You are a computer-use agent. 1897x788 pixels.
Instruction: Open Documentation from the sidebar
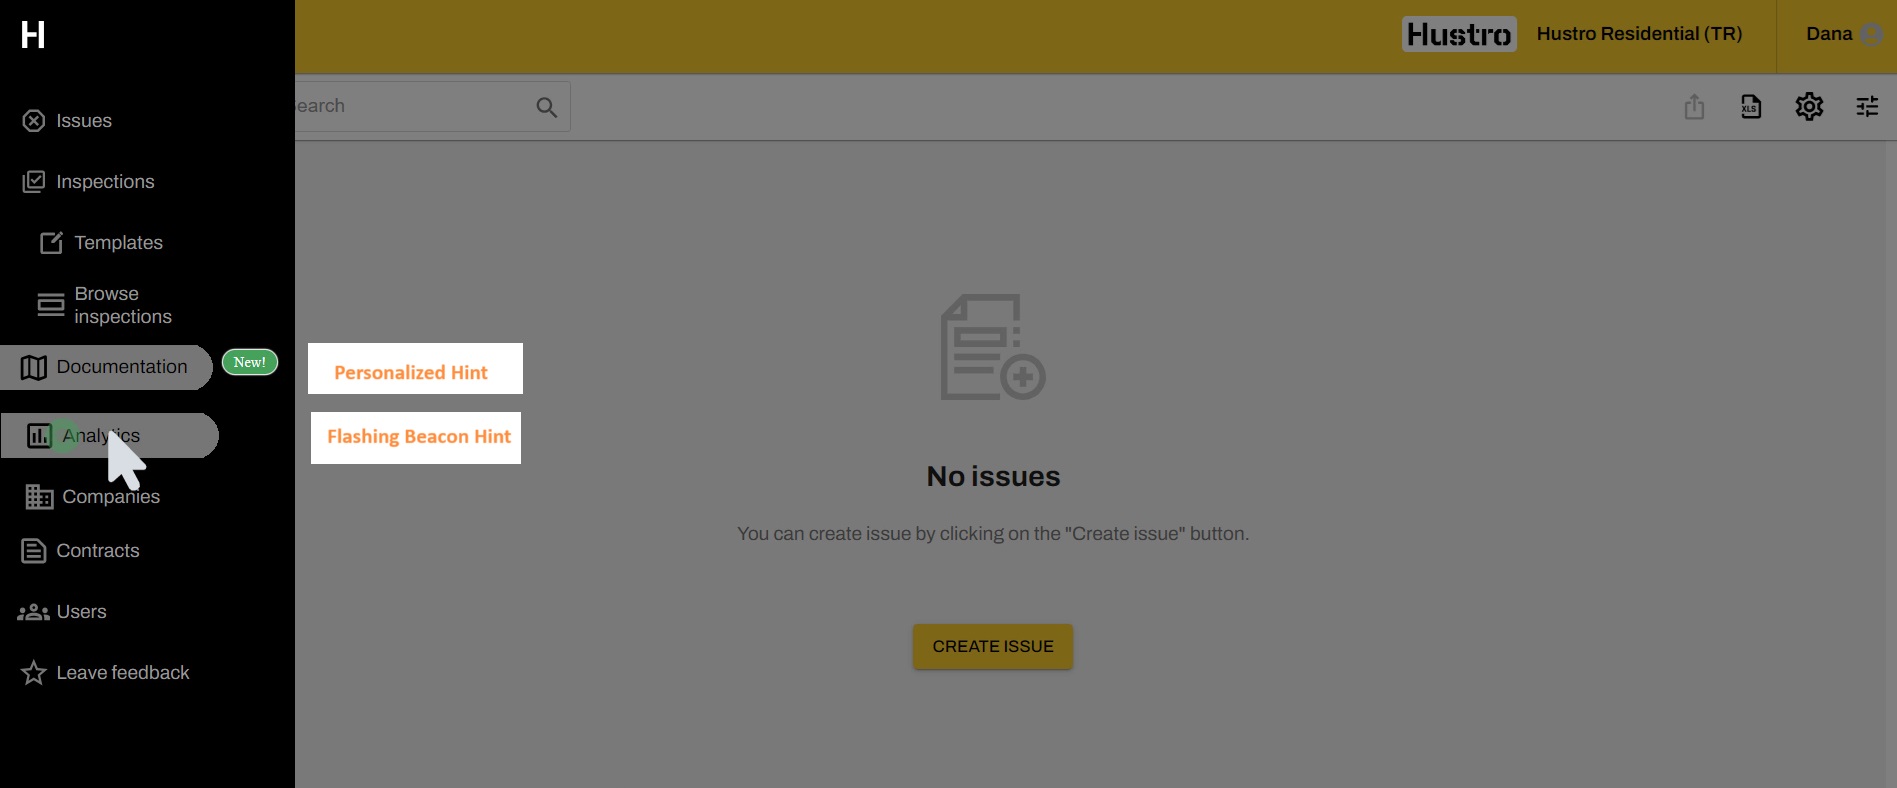pos(120,367)
